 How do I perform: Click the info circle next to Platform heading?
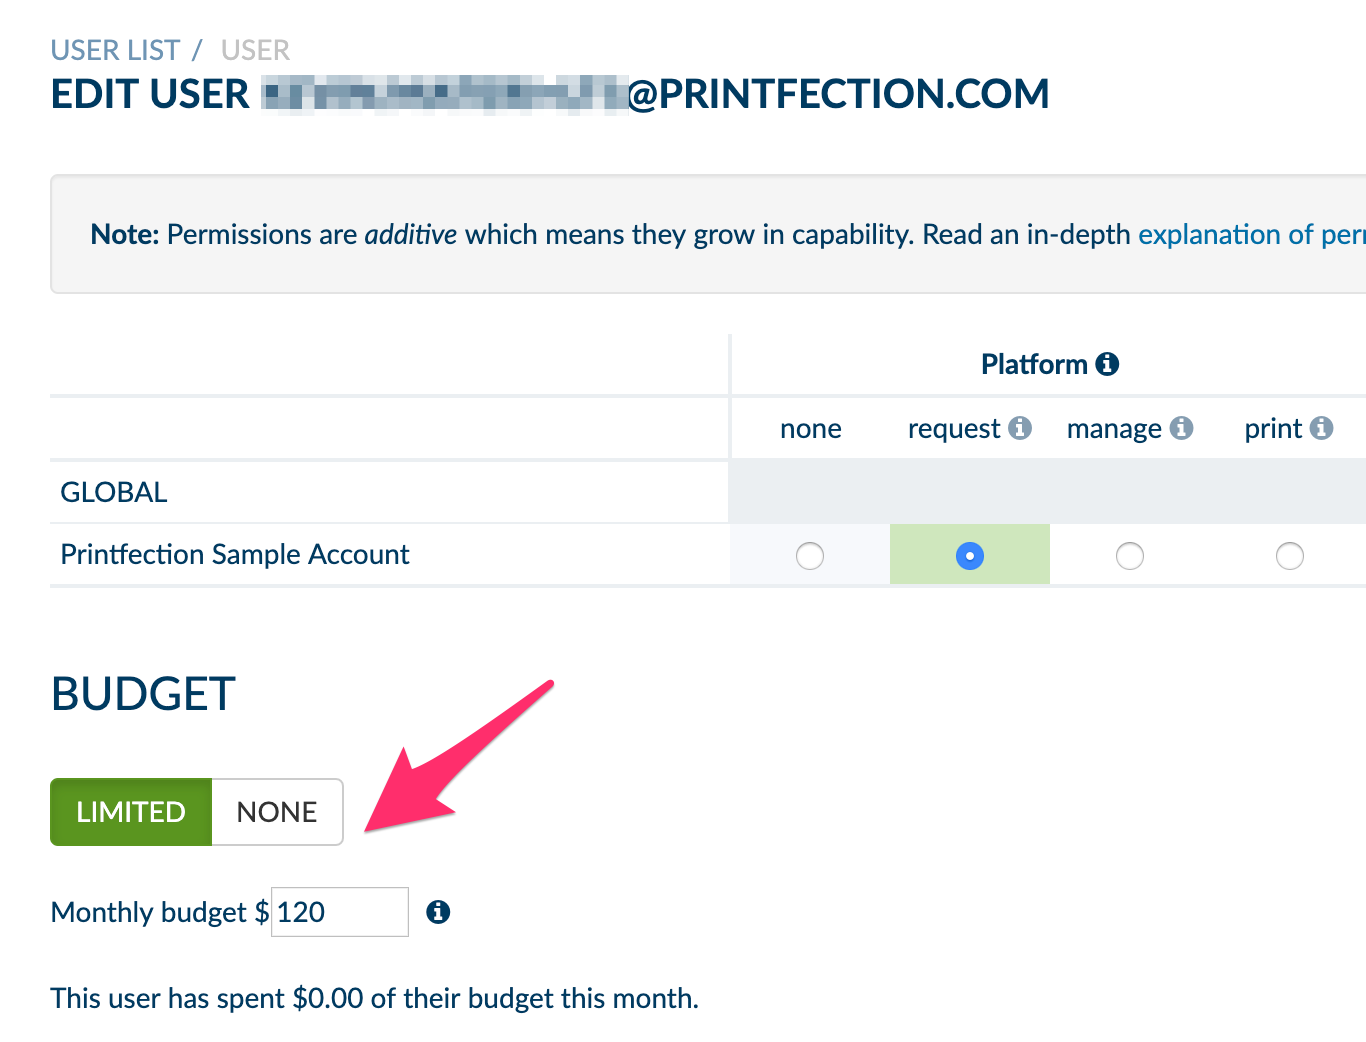coord(1106,364)
